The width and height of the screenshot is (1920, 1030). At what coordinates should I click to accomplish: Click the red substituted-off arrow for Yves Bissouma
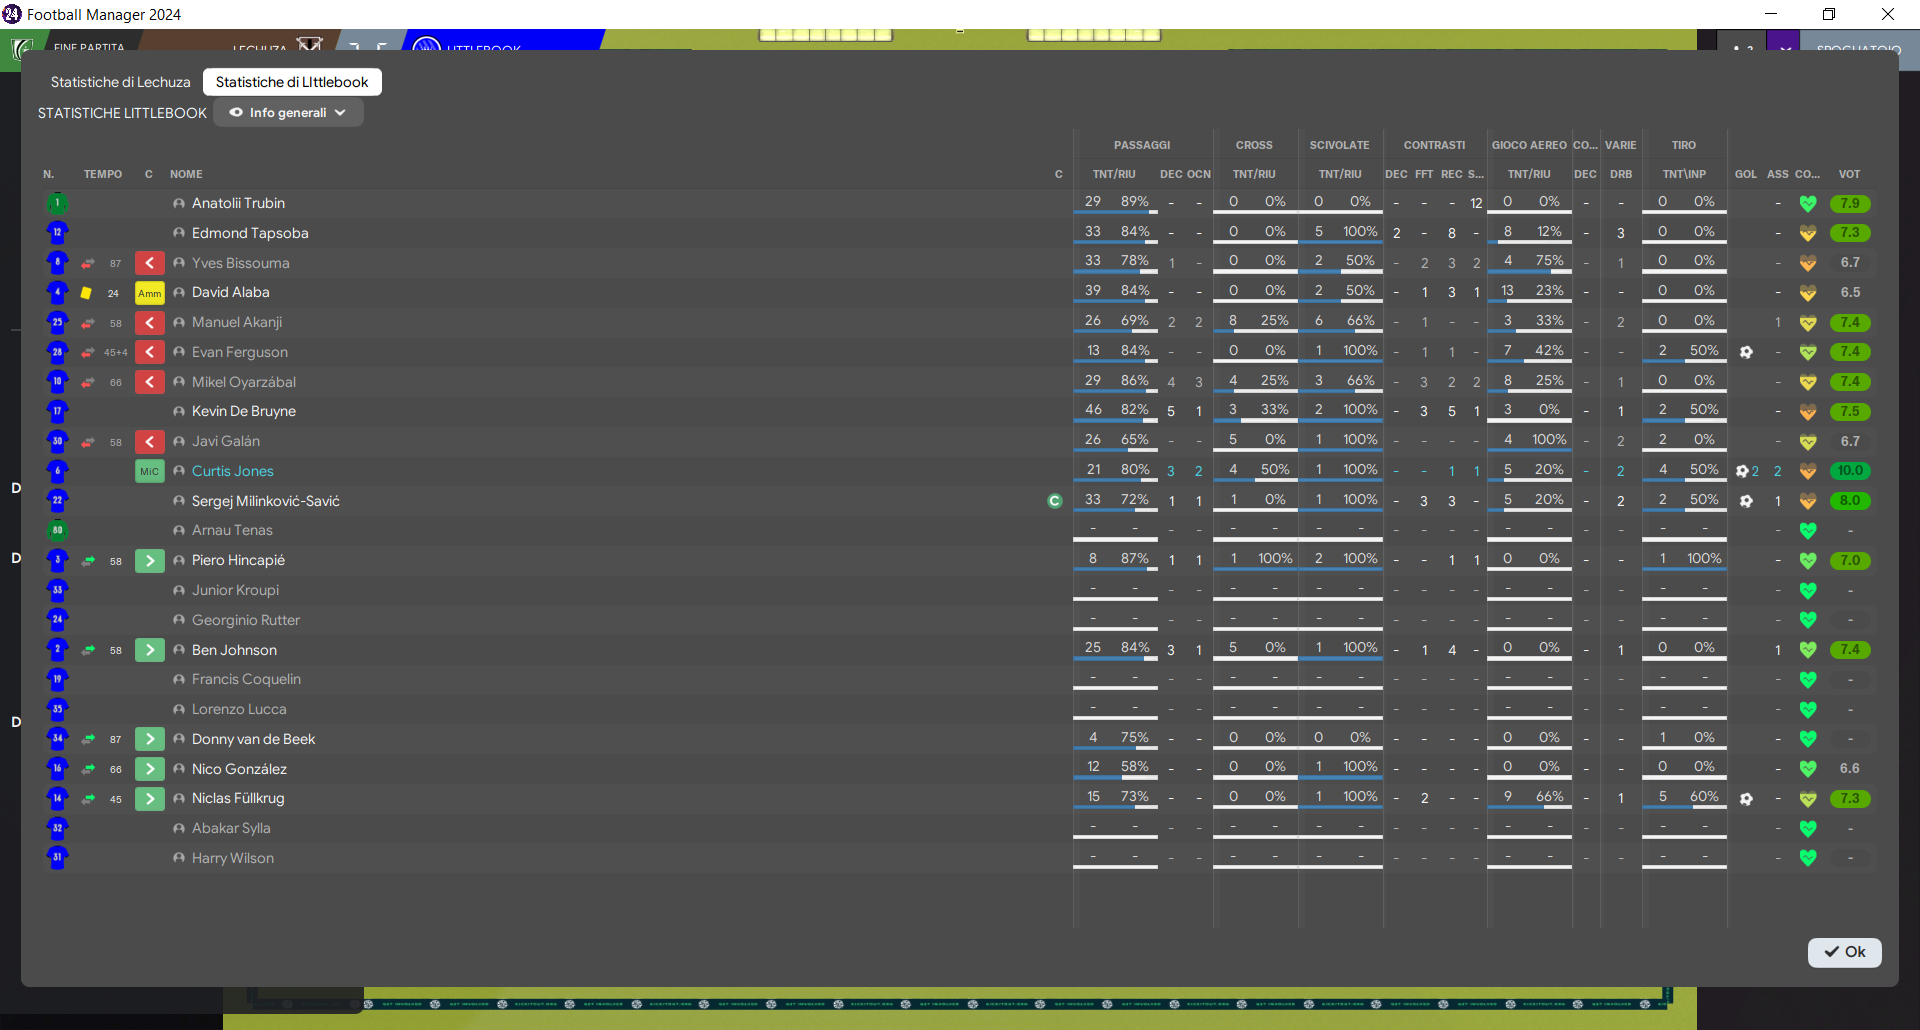coord(149,263)
